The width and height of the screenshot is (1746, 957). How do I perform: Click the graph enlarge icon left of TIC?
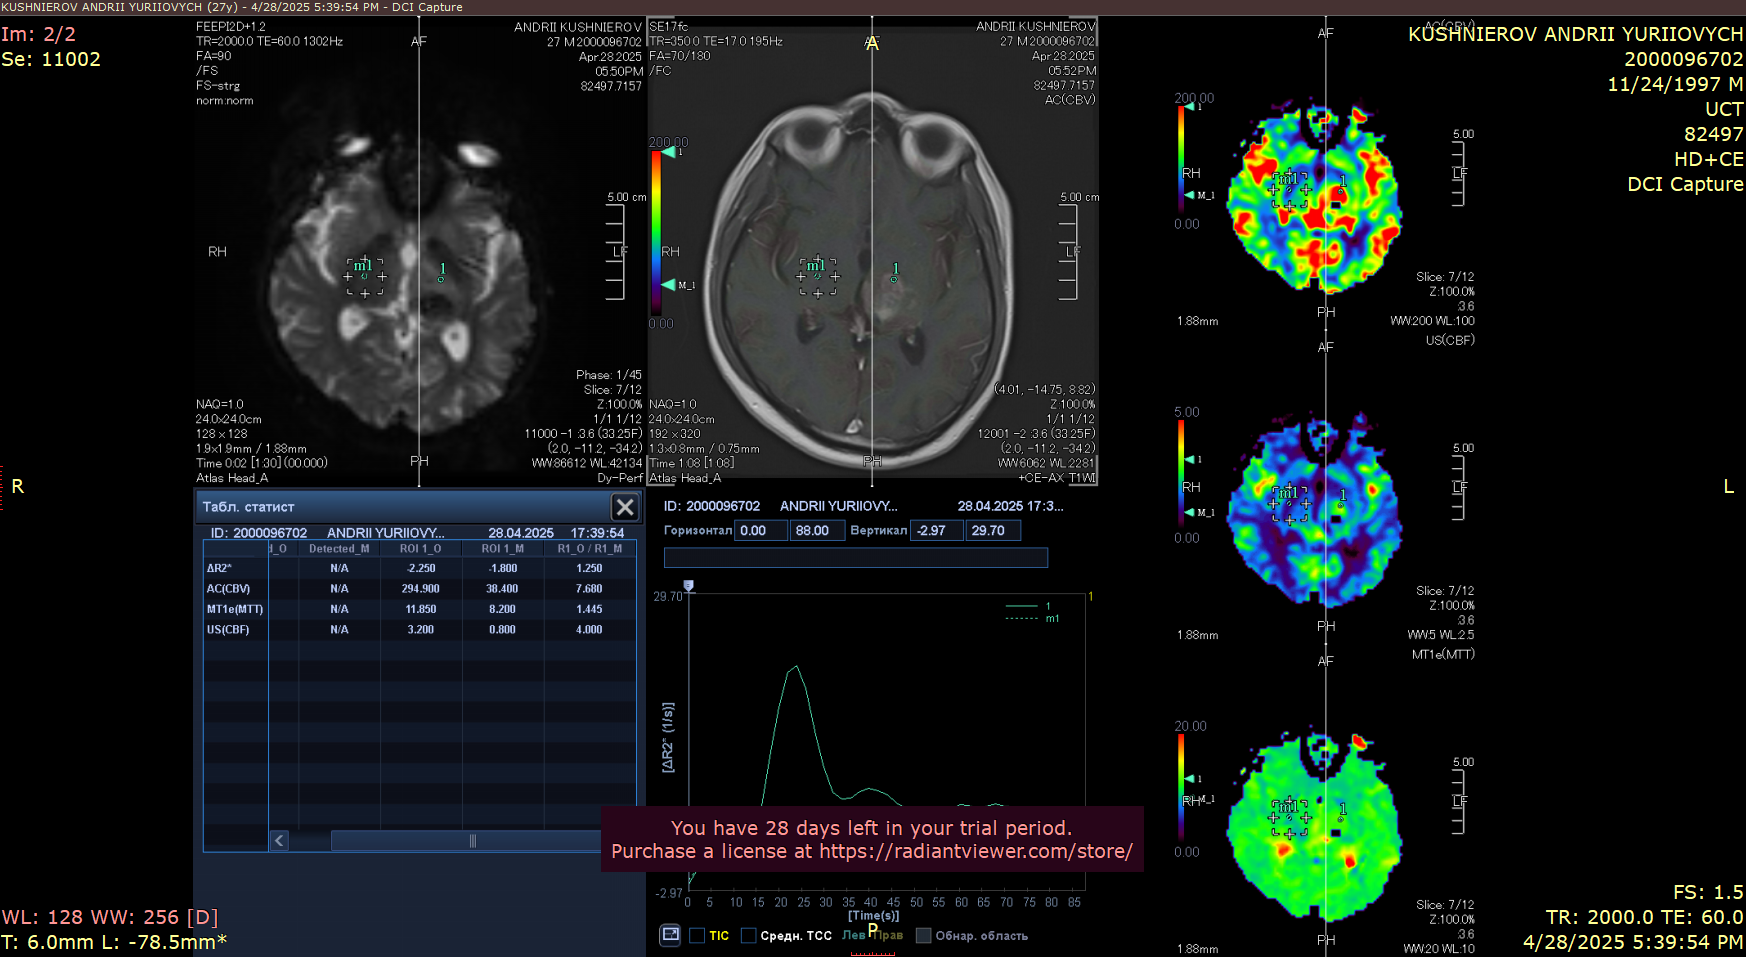[x=670, y=935]
